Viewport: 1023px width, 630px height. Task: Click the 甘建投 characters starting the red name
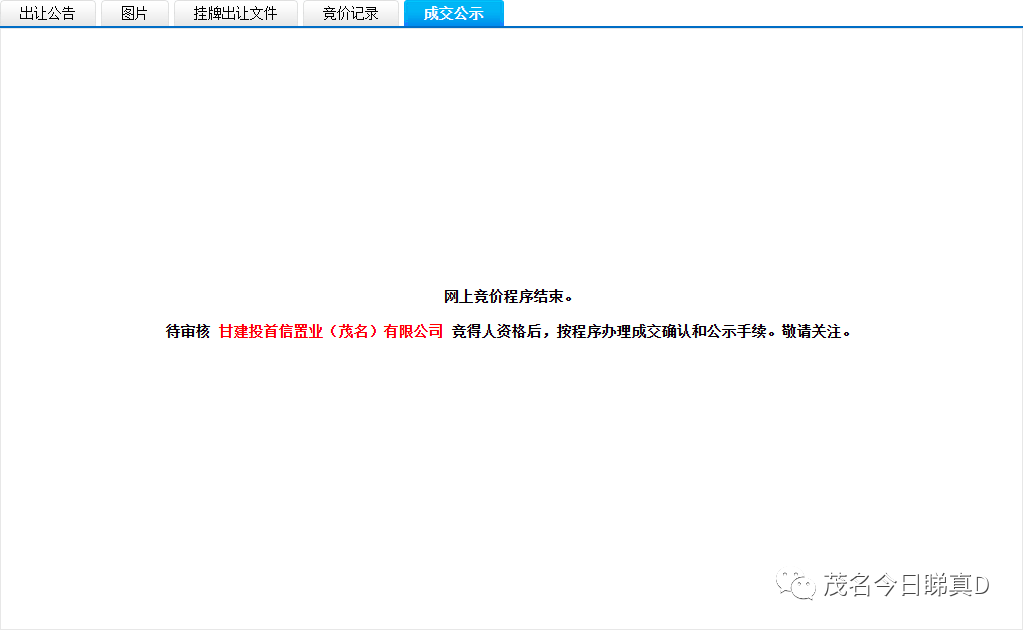[241, 332]
